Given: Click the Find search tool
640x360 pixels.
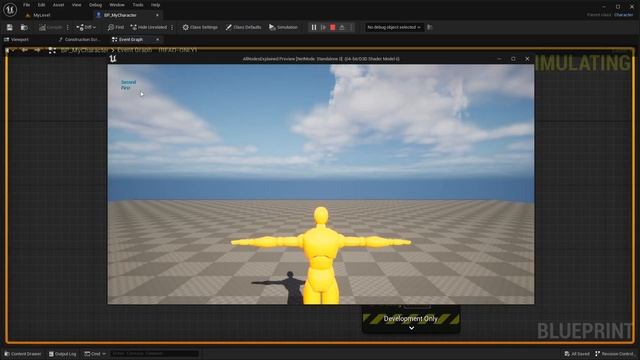Looking at the screenshot, I should 116,27.
